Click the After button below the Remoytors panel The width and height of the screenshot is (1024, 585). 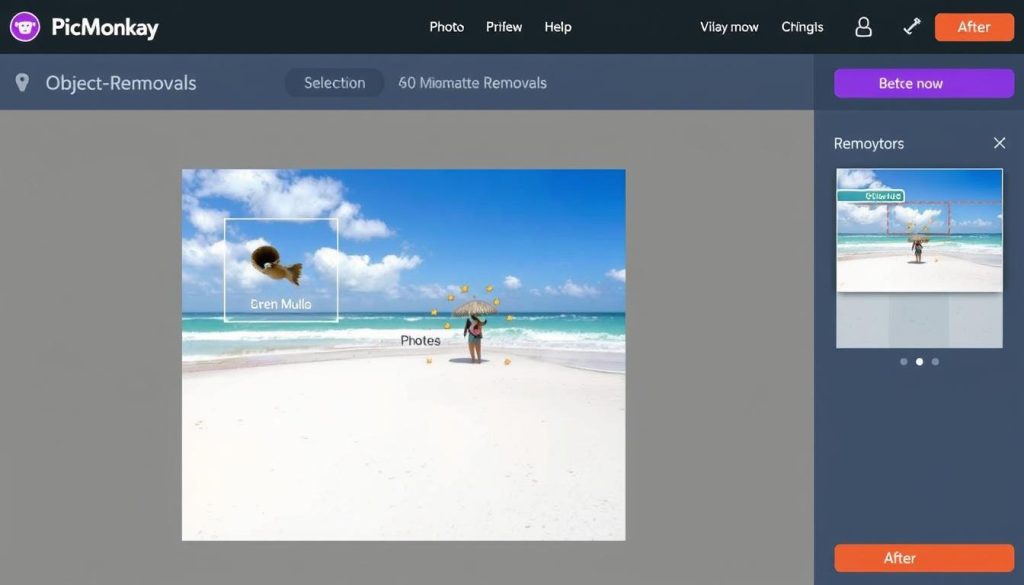923,558
